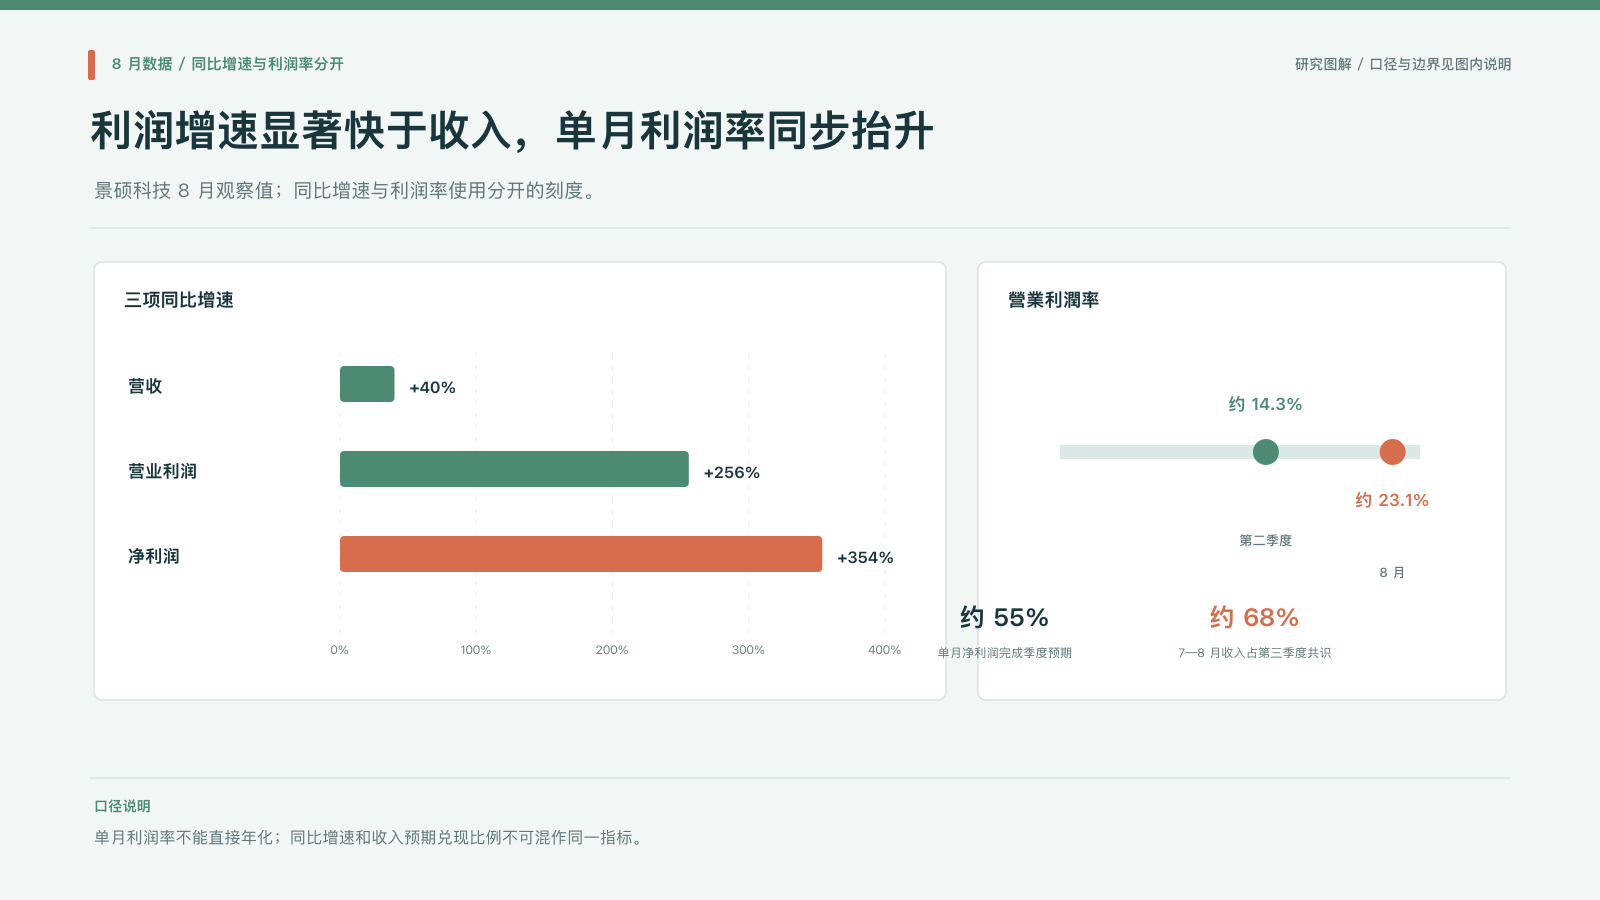Image resolution: width=1600 pixels, height=900 pixels.
Task: Select the caption 7—8 月收入占第三季度共识
Action: coord(1254,653)
